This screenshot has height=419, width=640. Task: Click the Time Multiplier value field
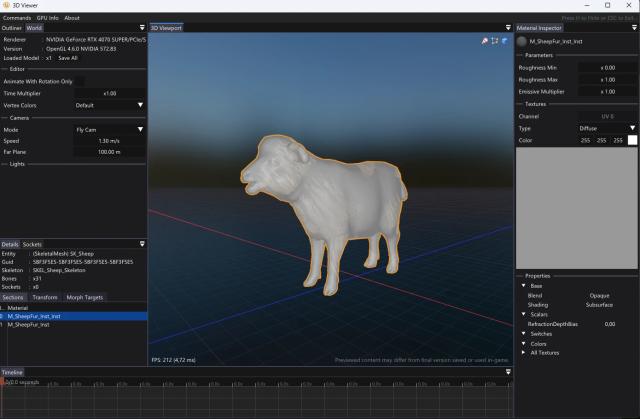[109, 93]
